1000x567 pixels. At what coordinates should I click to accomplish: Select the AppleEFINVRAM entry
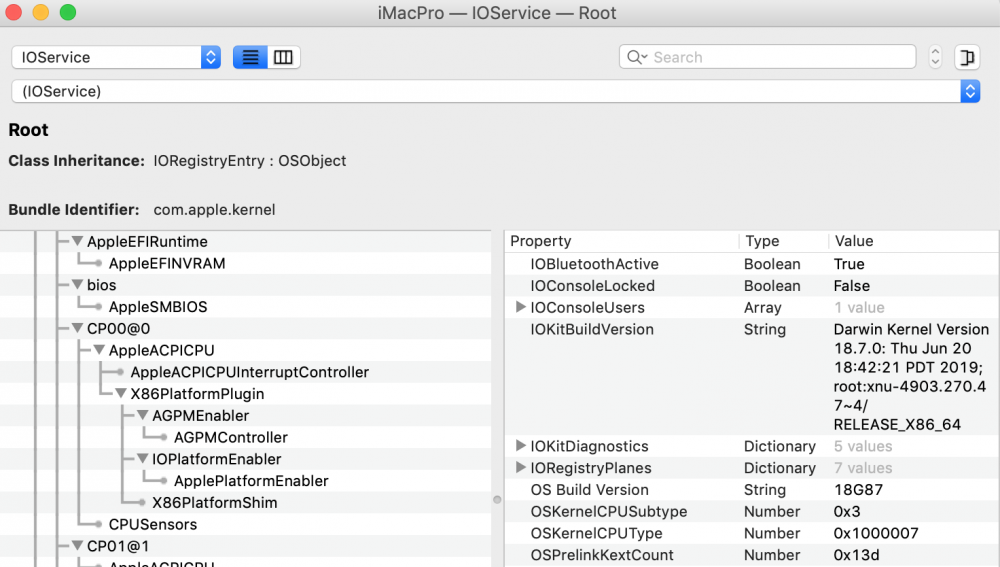[x=166, y=263]
